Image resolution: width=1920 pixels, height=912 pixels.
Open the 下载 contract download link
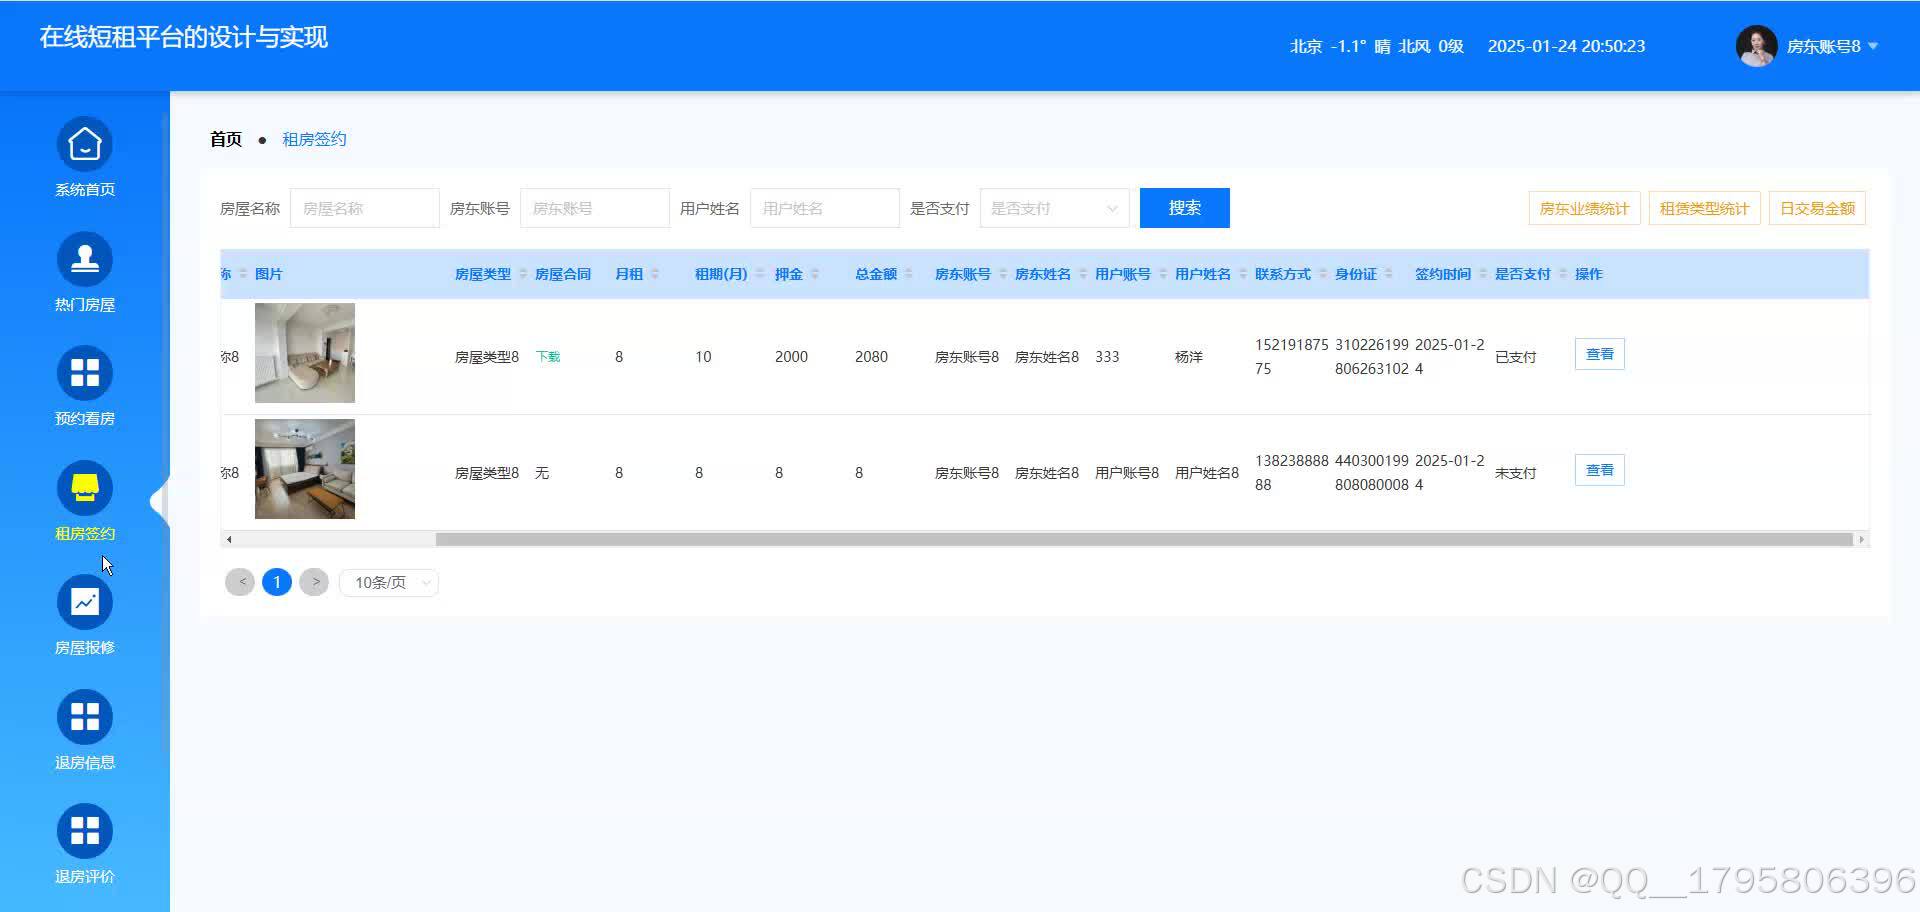click(x=547, y=356)
